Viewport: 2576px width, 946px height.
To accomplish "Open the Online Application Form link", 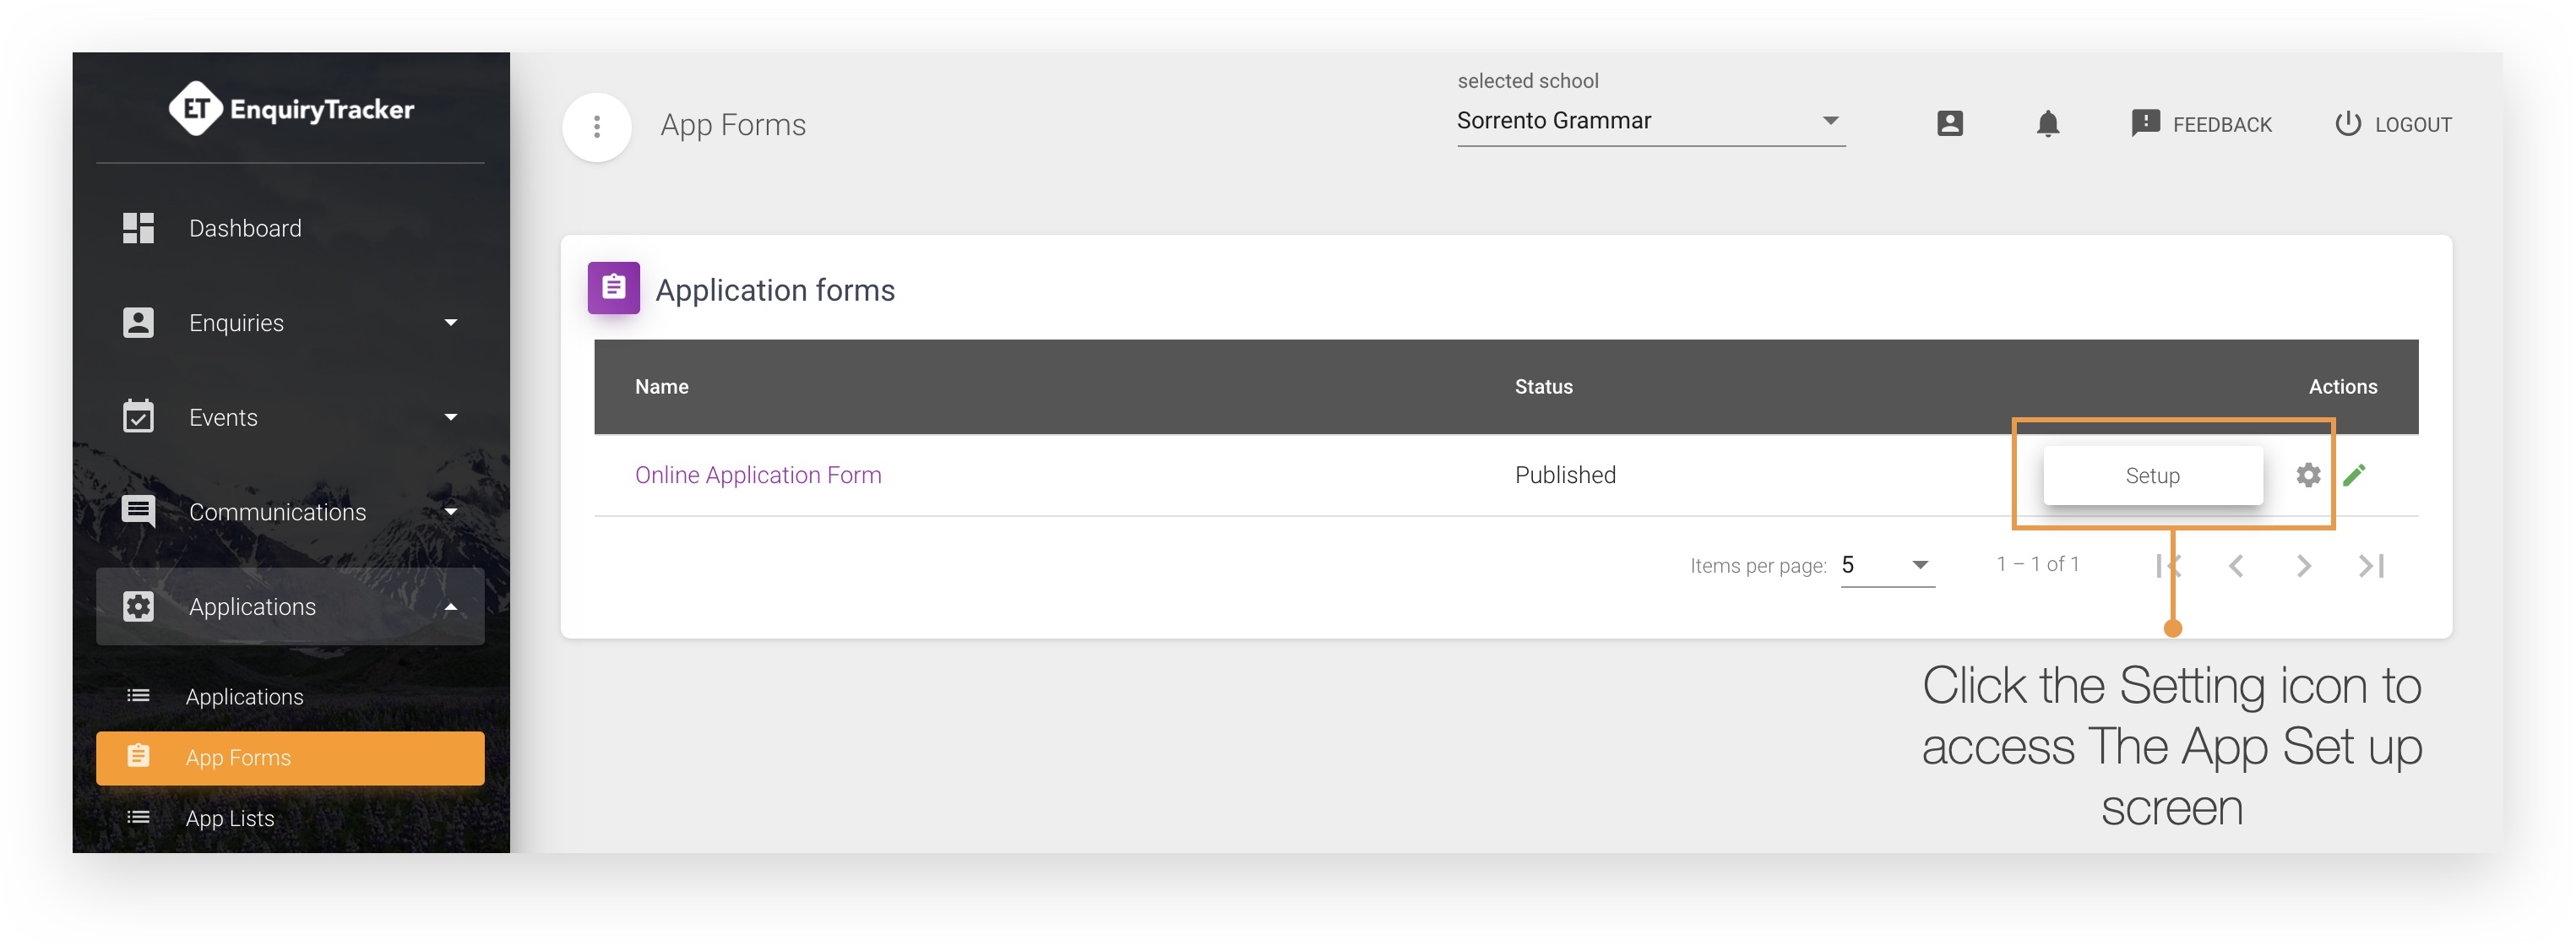I will pos(758,475).
